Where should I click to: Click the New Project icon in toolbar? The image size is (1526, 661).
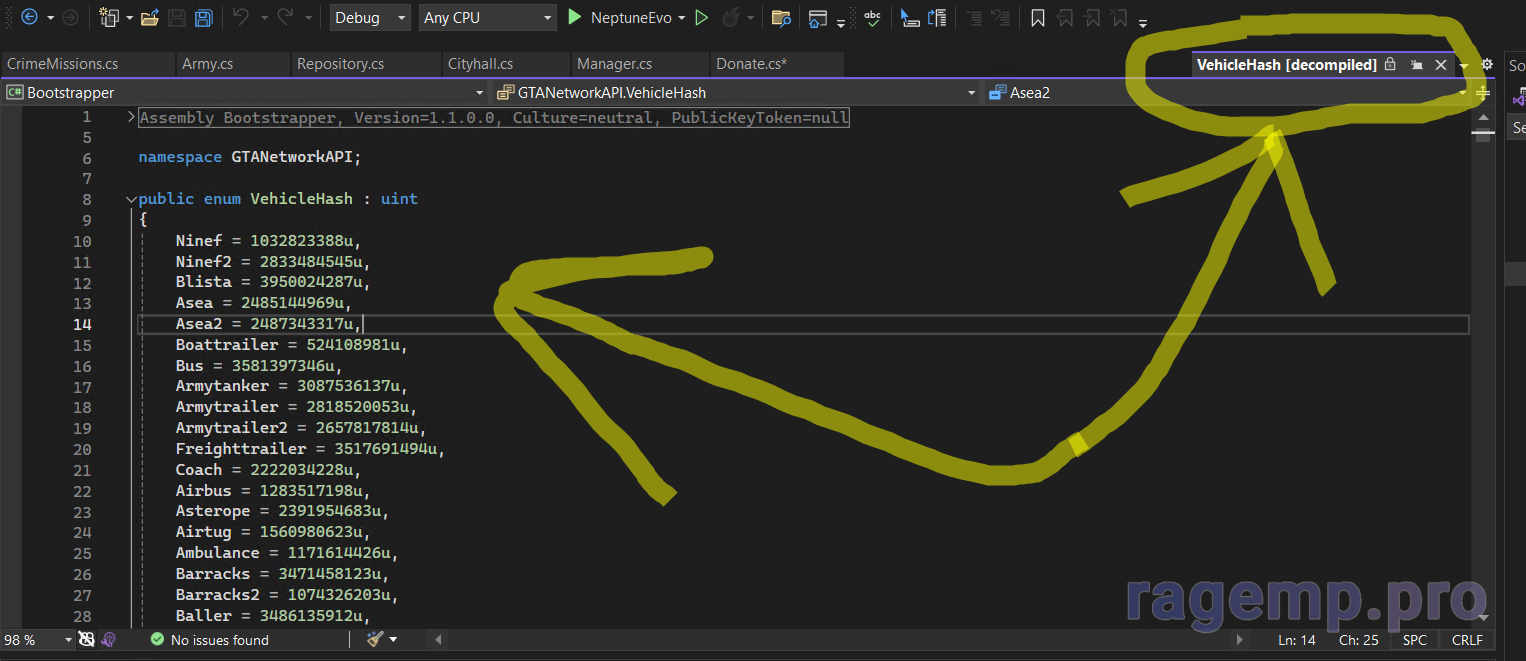pyautogui.click(x=110, y=17)
